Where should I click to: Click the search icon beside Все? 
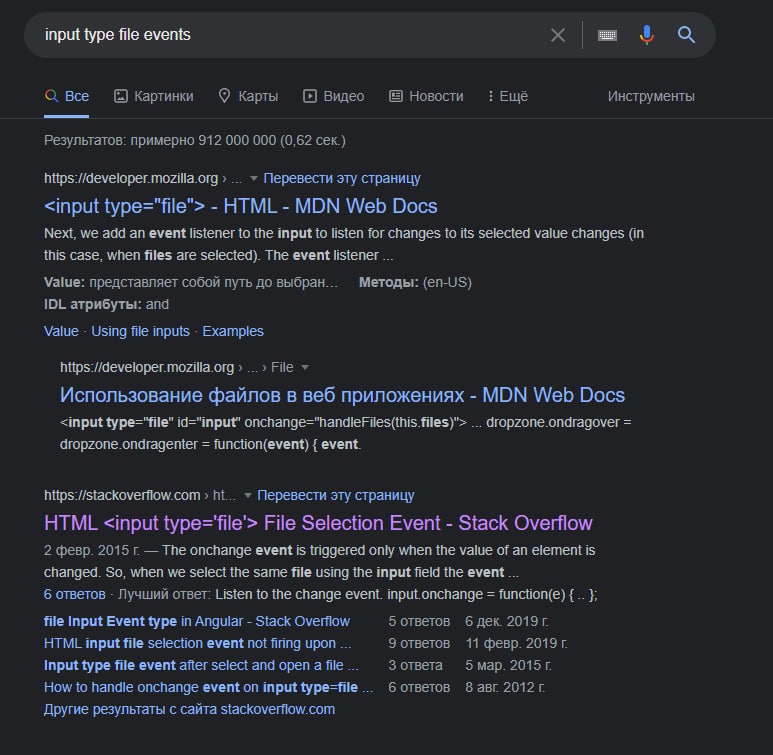51,96
